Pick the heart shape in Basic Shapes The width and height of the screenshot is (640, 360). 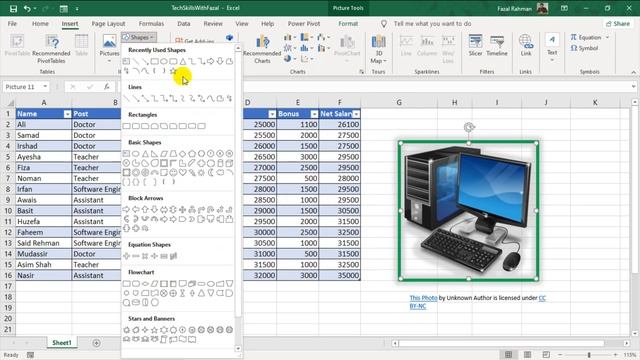[182, 173]
